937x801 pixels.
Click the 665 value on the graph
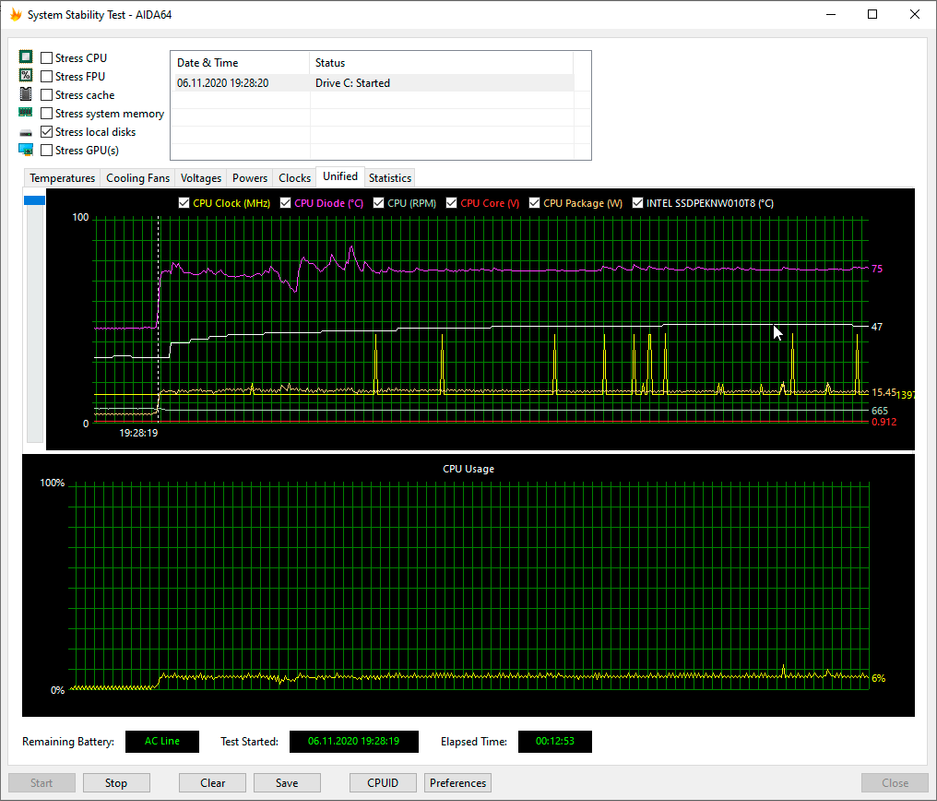tap(880, 411)
